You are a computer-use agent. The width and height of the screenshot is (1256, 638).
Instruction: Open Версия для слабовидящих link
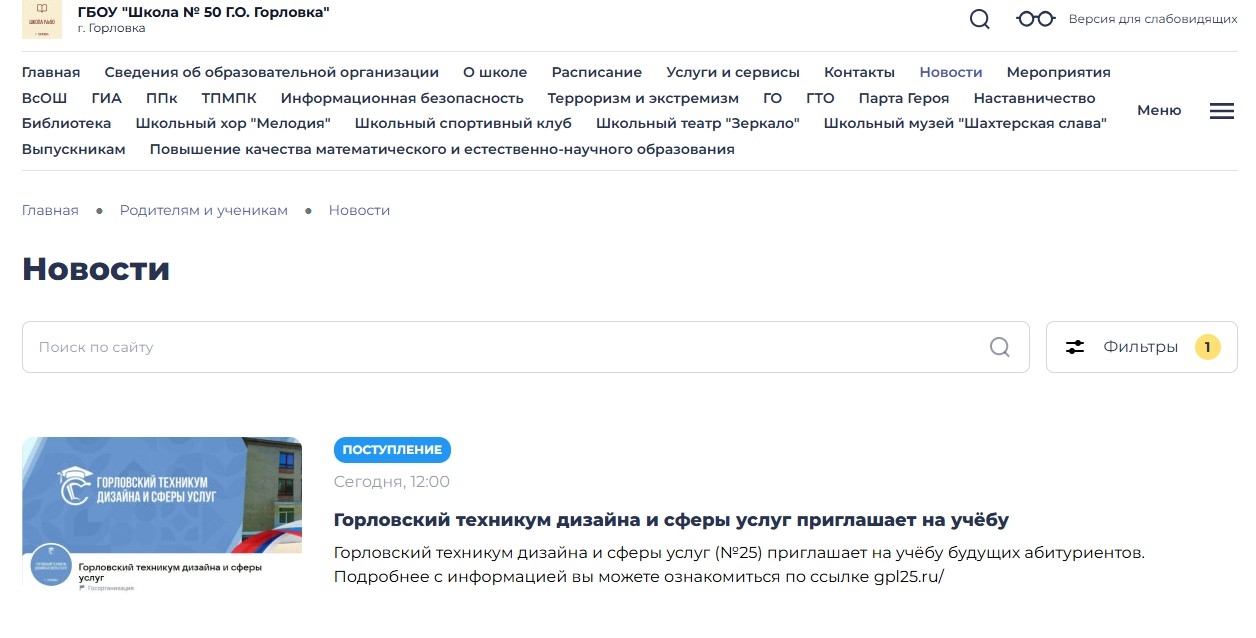(x=1153, y=19)
